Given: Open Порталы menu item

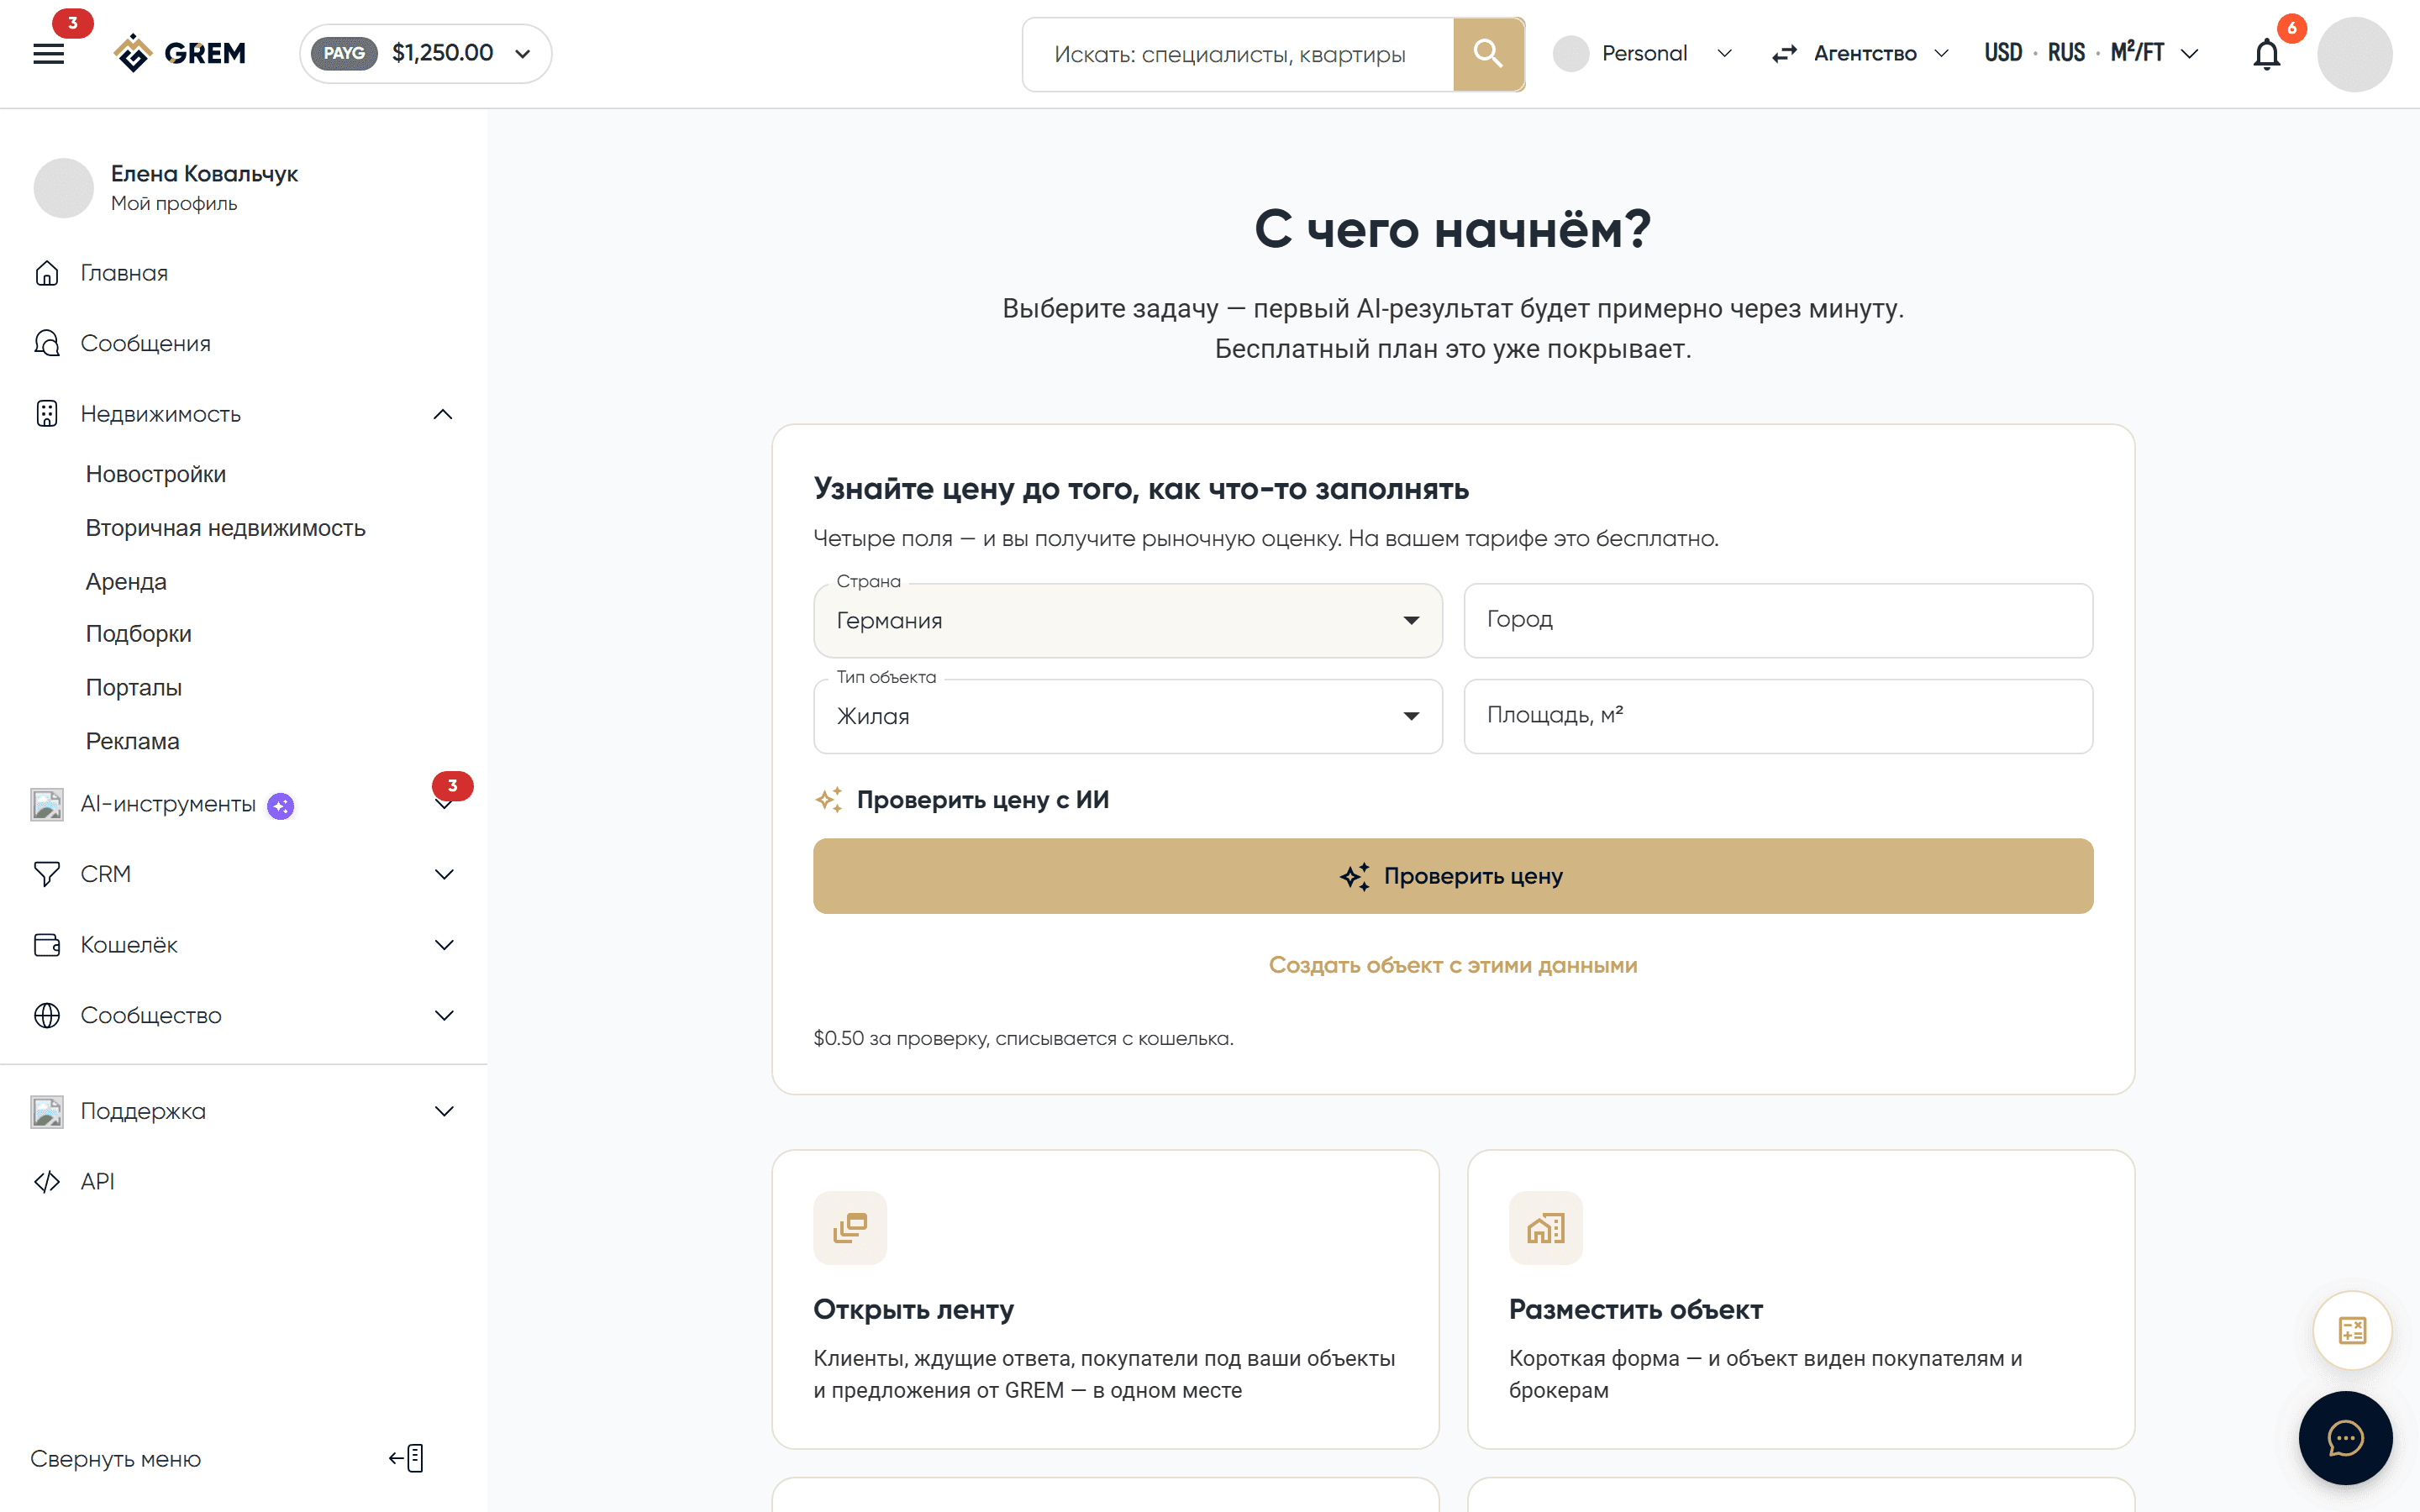Looking at the screenshot, I should pyautogui.click(x=134, y=688).
